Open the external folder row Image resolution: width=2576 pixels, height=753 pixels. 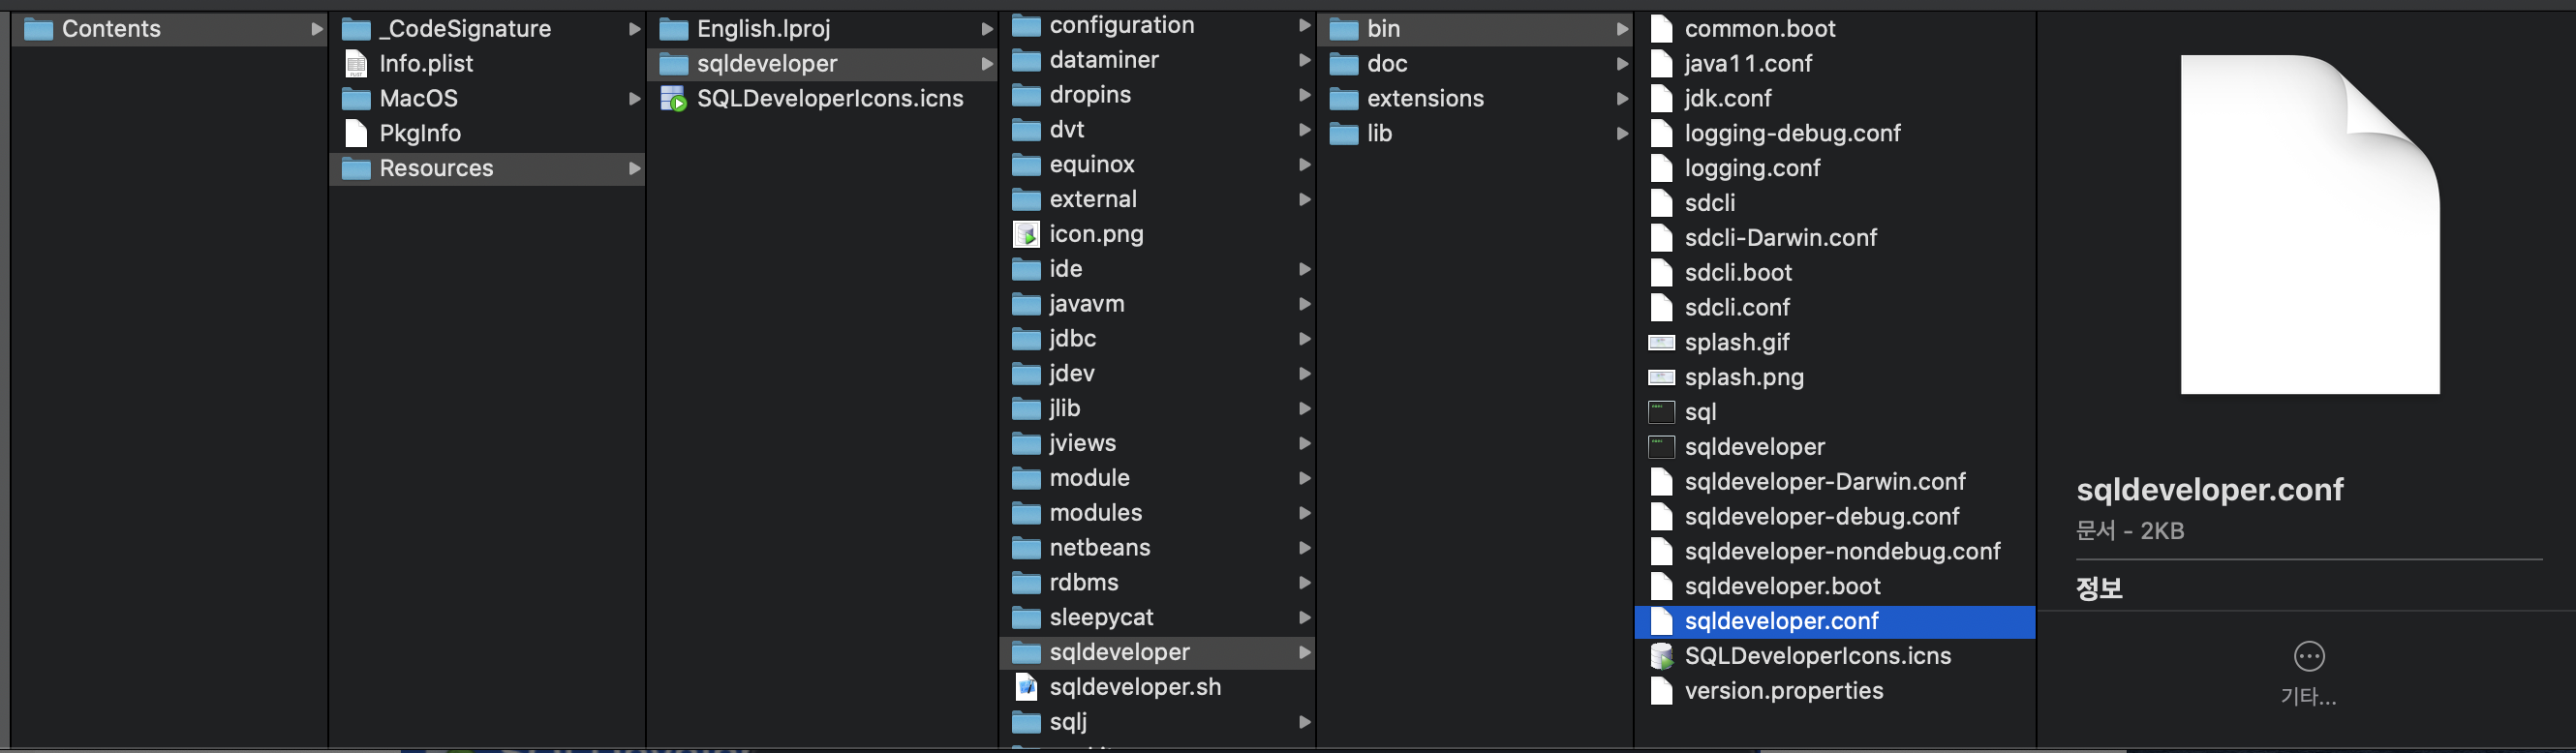1157,199
